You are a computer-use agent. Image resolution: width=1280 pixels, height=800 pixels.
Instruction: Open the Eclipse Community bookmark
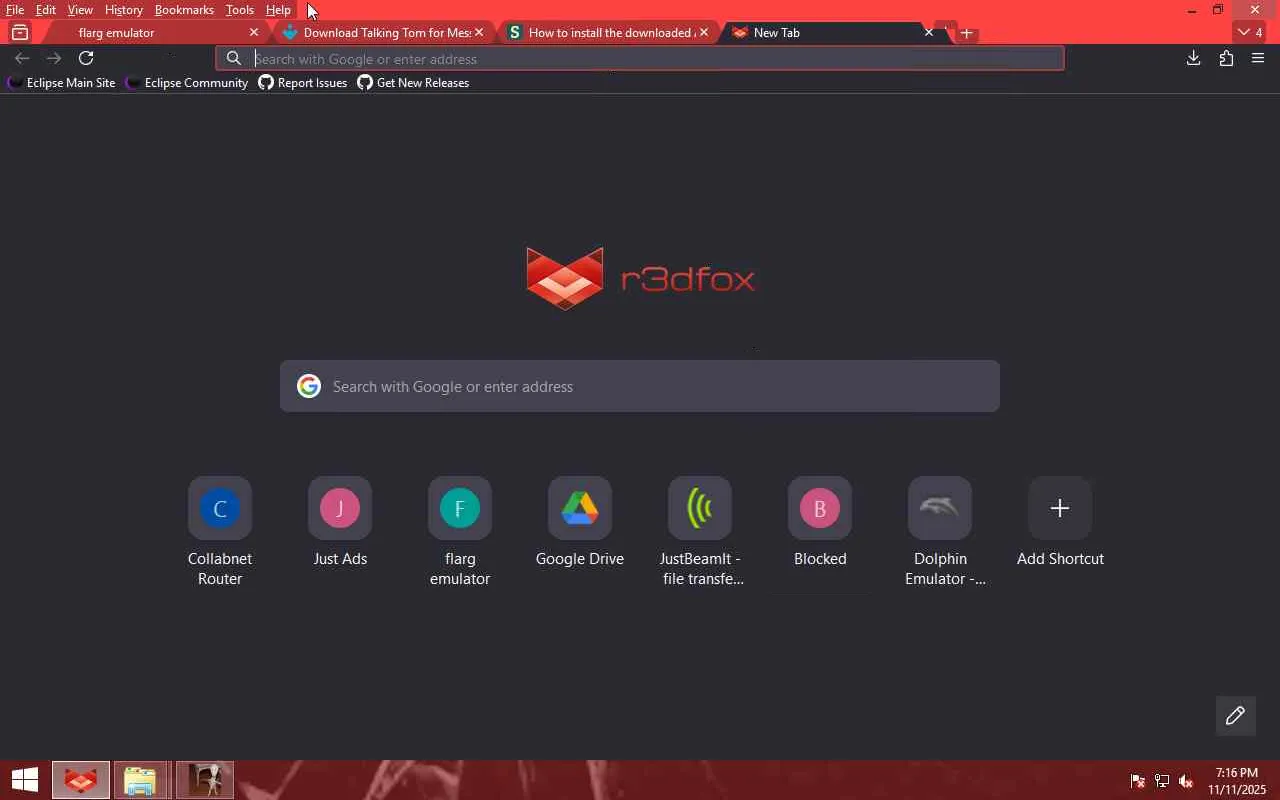point(187,83)
